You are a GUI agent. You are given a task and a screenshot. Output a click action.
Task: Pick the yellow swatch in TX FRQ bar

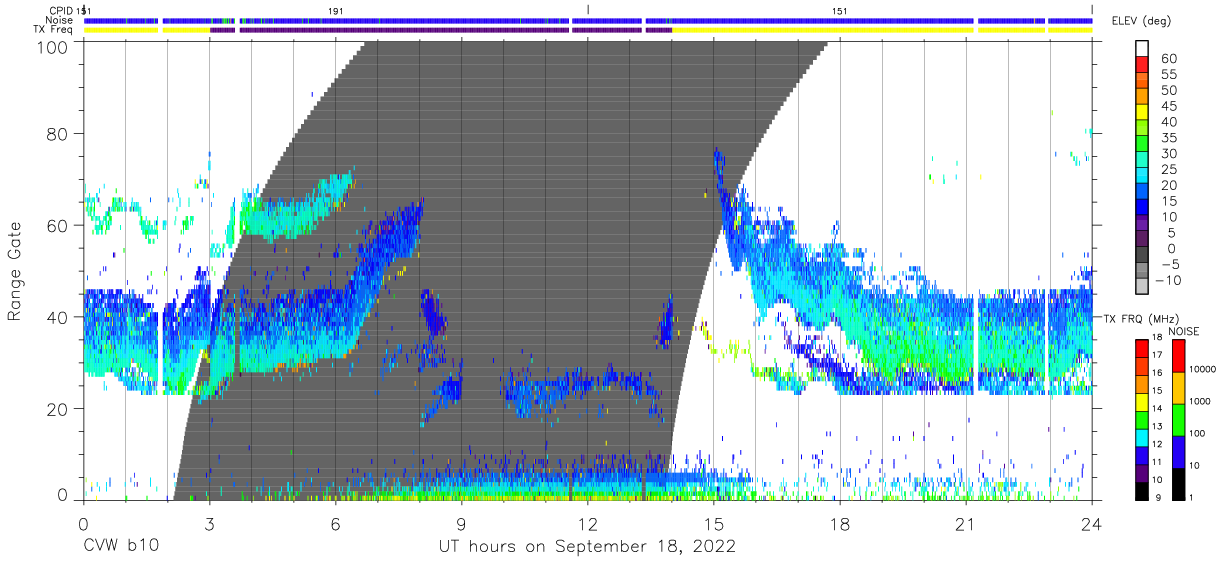click(x=1144, y=402)
